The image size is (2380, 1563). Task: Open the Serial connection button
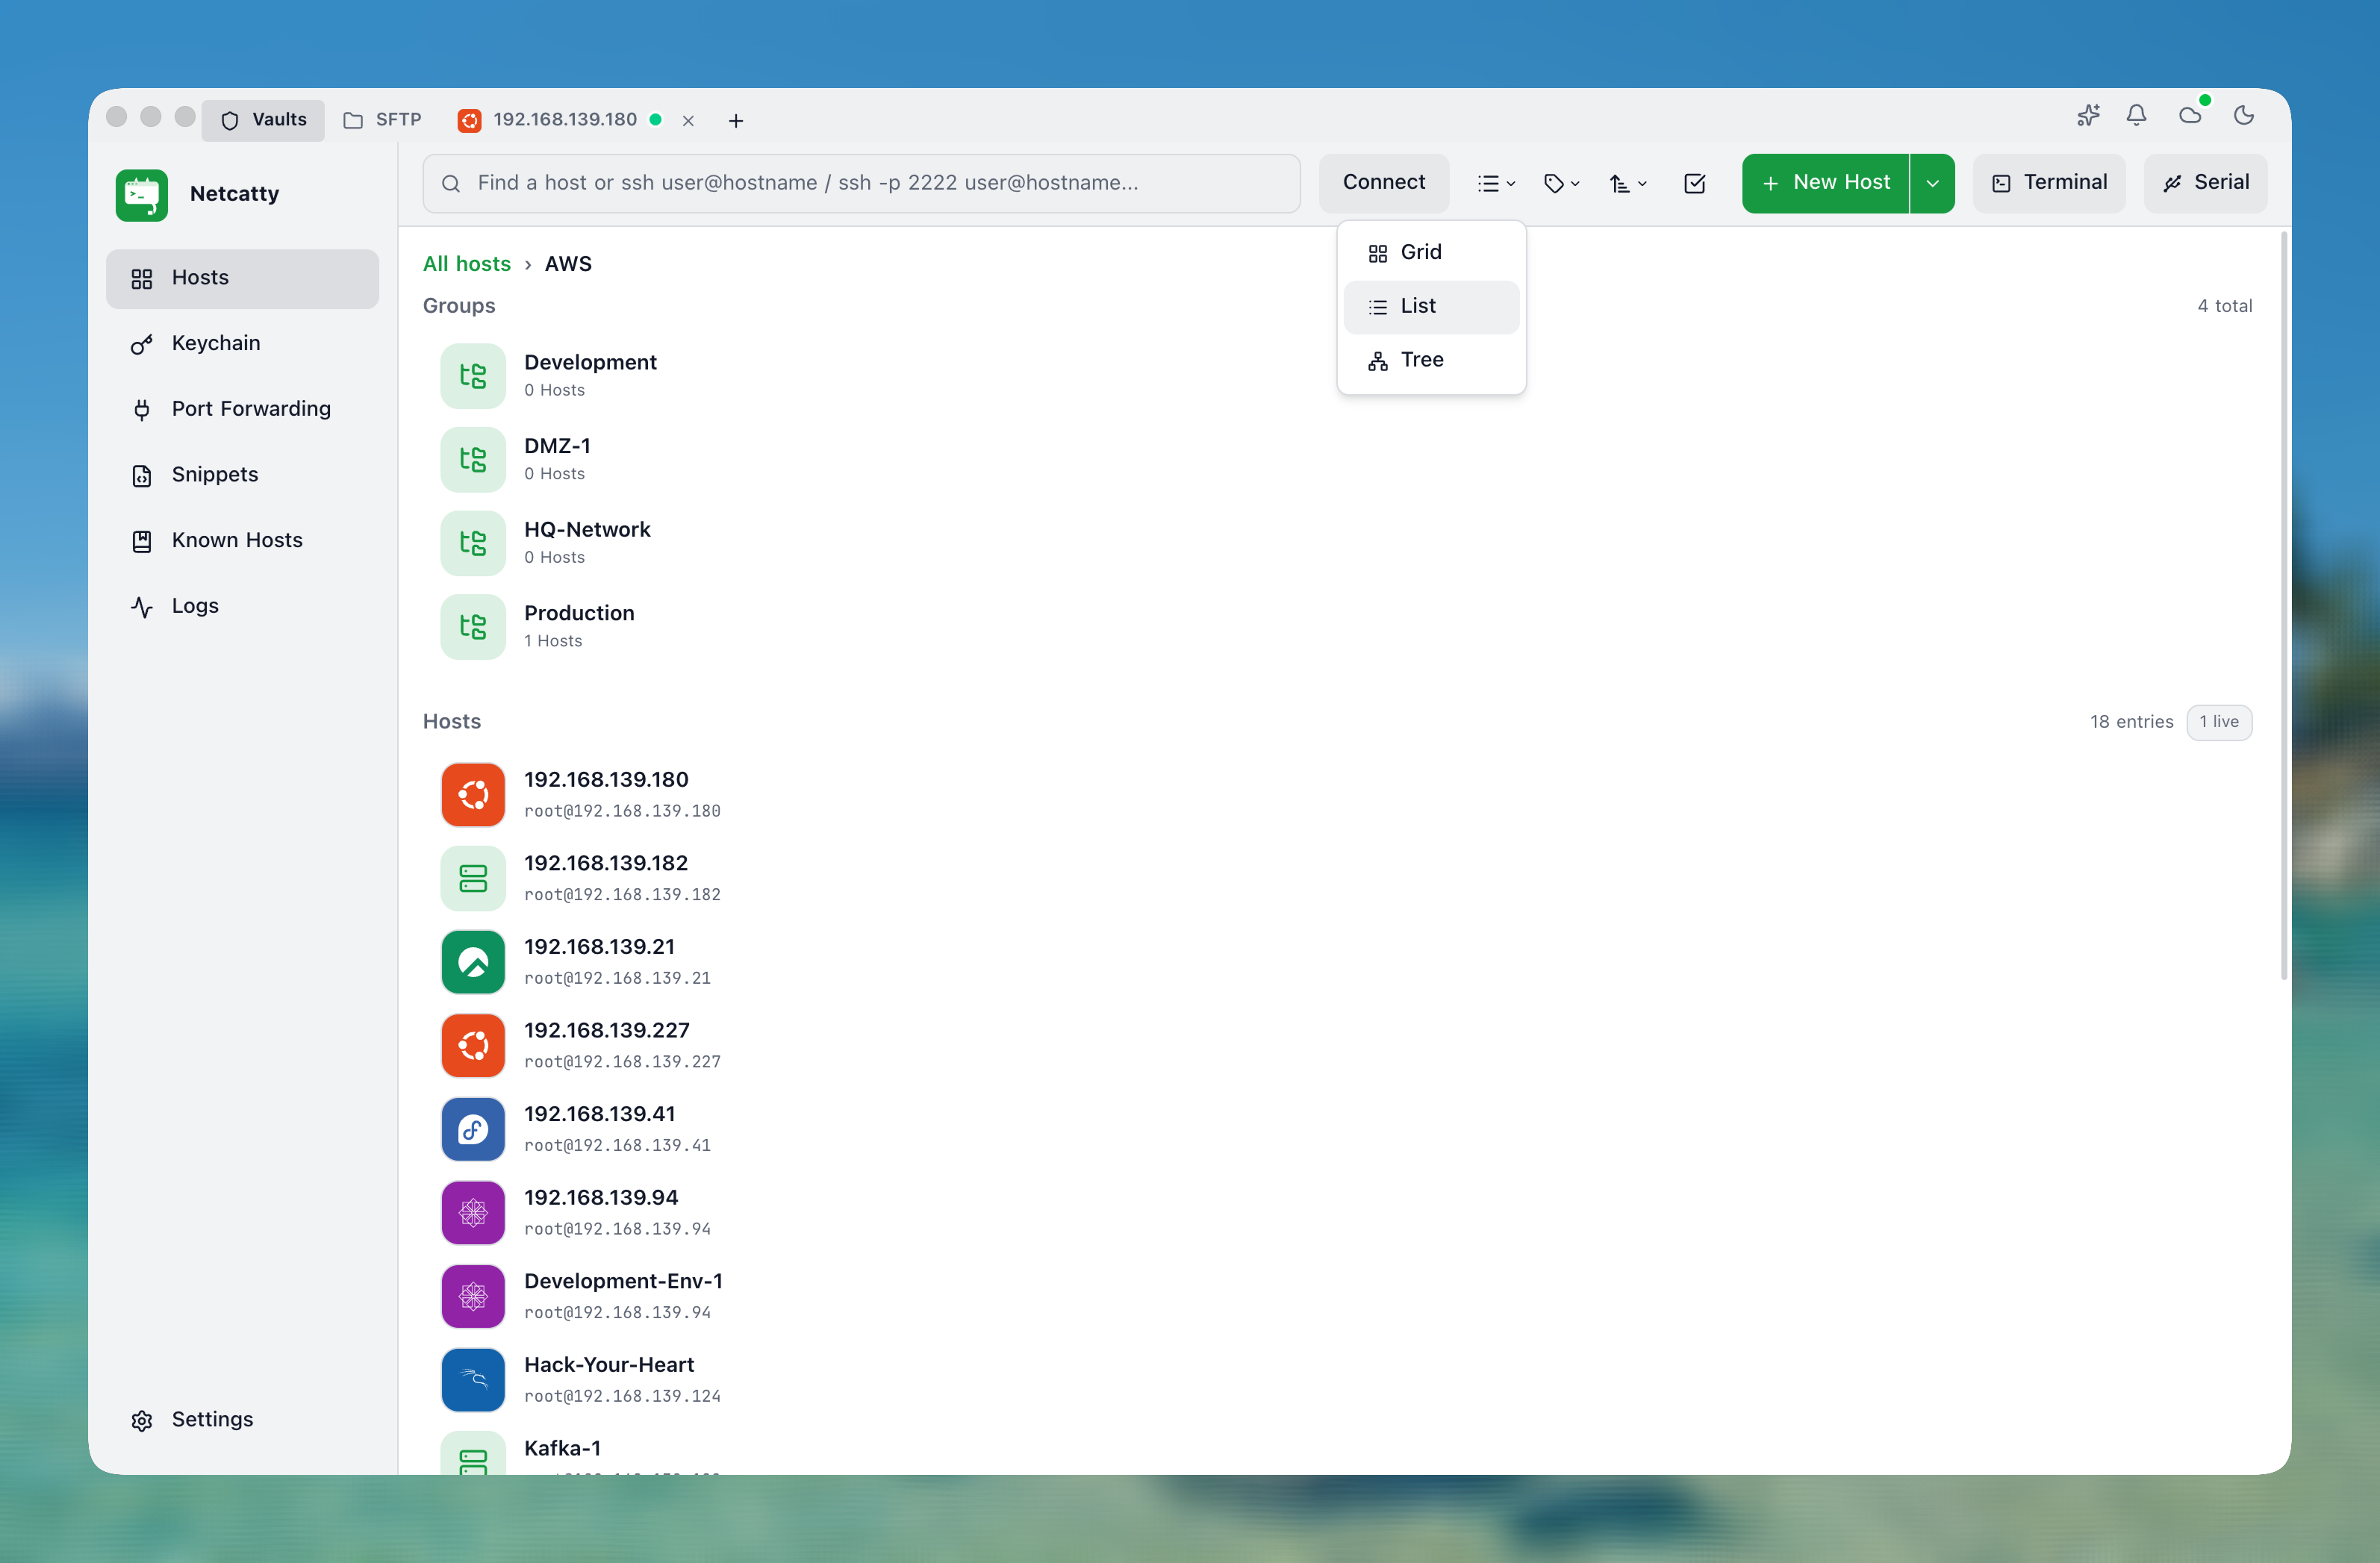point(2205,183)
